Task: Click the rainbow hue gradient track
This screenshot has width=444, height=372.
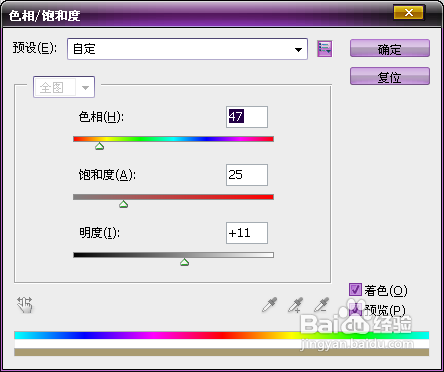Action: click(x=173, y=139)
